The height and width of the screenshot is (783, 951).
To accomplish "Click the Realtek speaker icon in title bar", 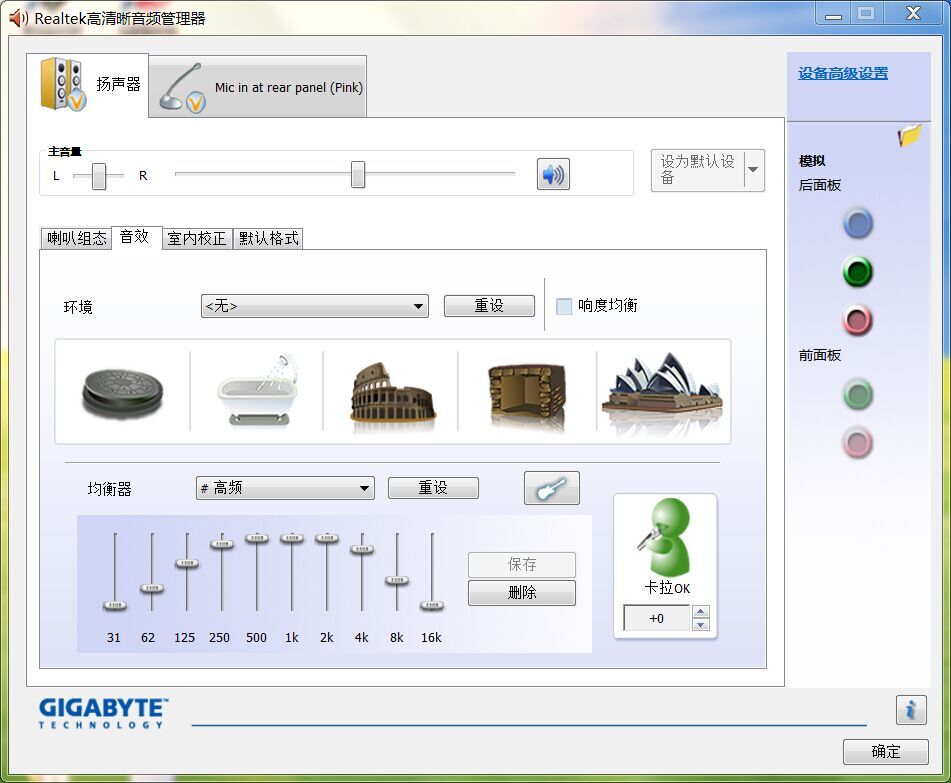I will point(18,18).
